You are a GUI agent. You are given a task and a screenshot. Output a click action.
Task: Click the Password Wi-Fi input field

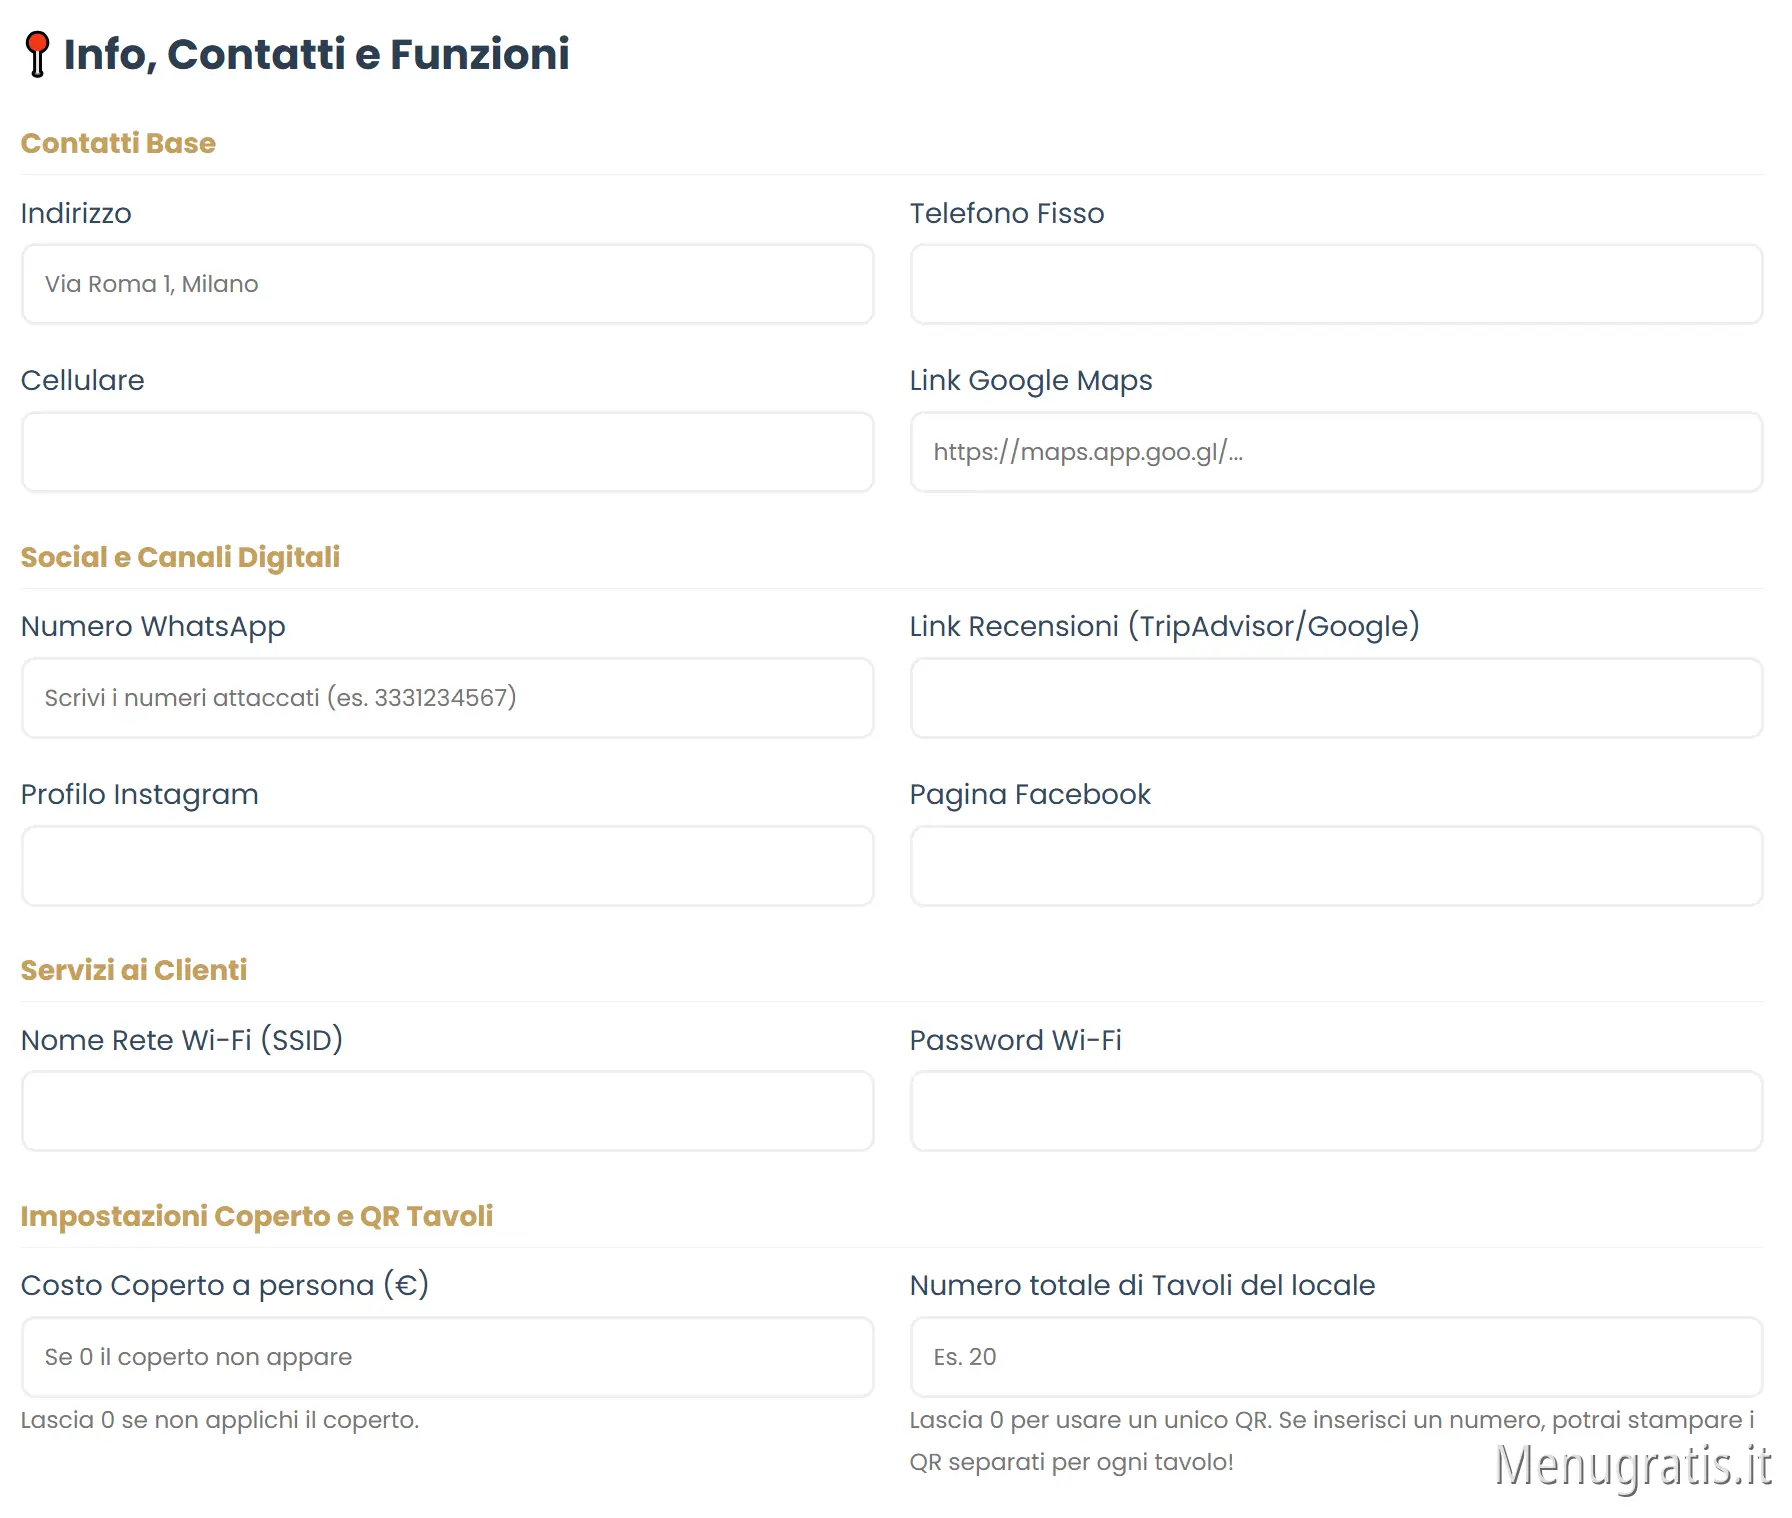(1336, 1111)
